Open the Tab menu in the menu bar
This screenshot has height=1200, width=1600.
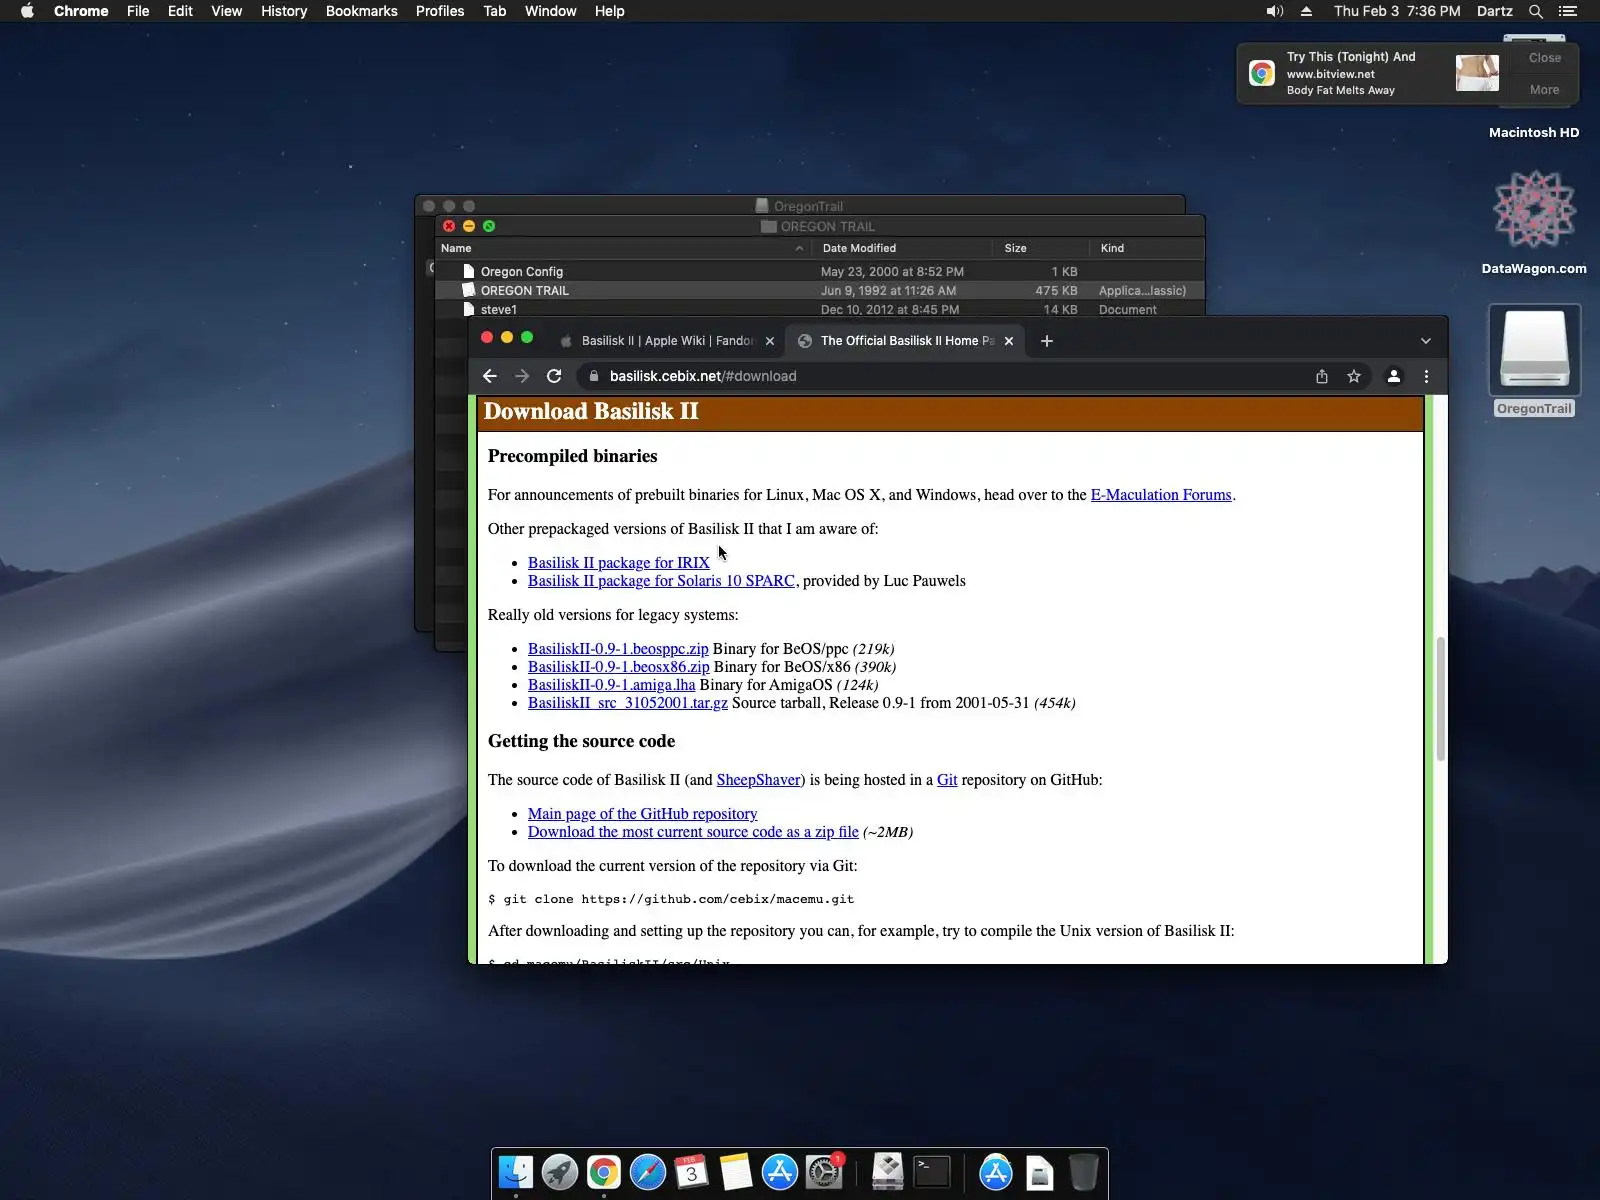[x=494, y=11]
